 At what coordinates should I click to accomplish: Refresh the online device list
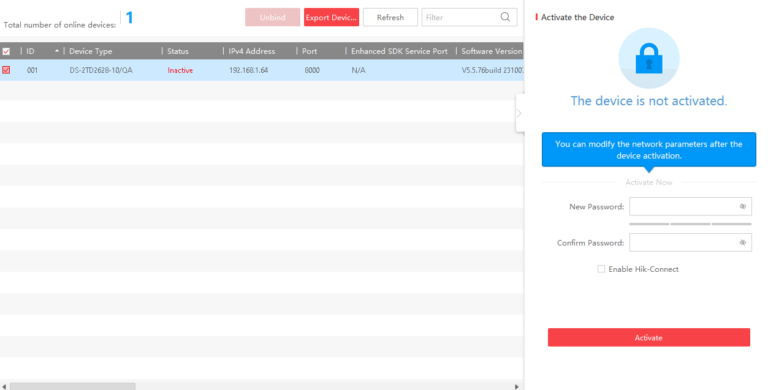coord(390,17)
